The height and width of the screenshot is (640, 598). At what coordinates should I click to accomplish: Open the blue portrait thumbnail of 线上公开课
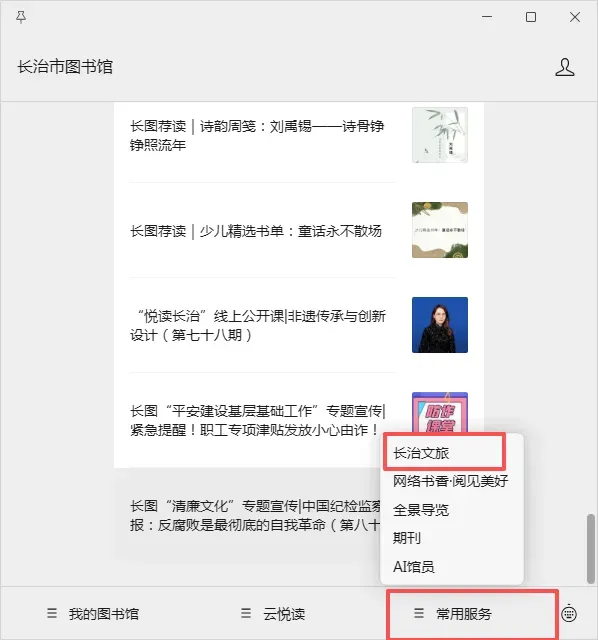point(440,325)
